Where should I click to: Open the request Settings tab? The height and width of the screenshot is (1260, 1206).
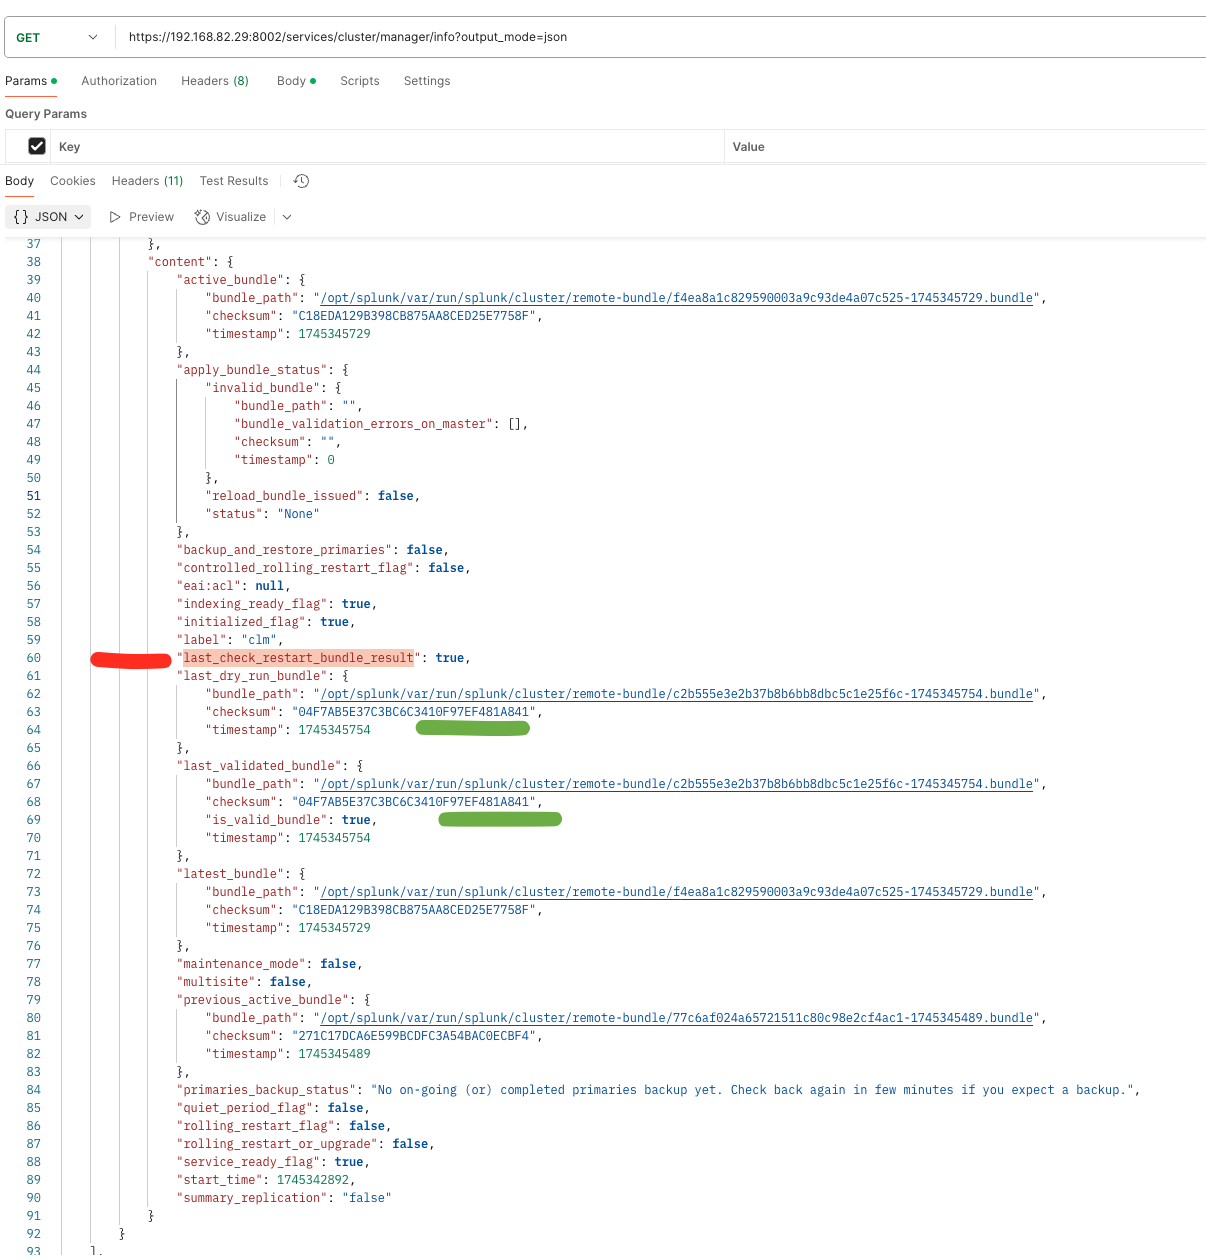click(427, 81)
